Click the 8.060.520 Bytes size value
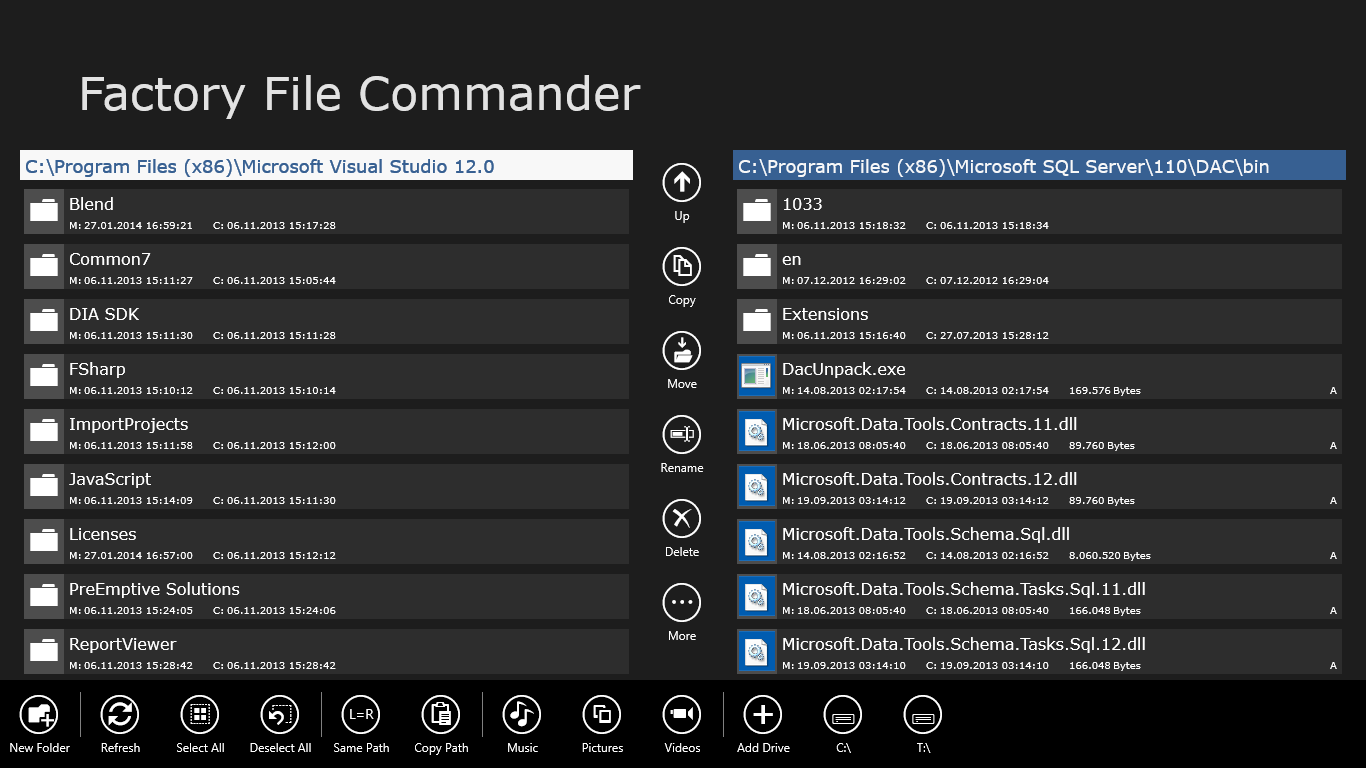This screenshot has width=1366, height=768. pos(1110,556)
